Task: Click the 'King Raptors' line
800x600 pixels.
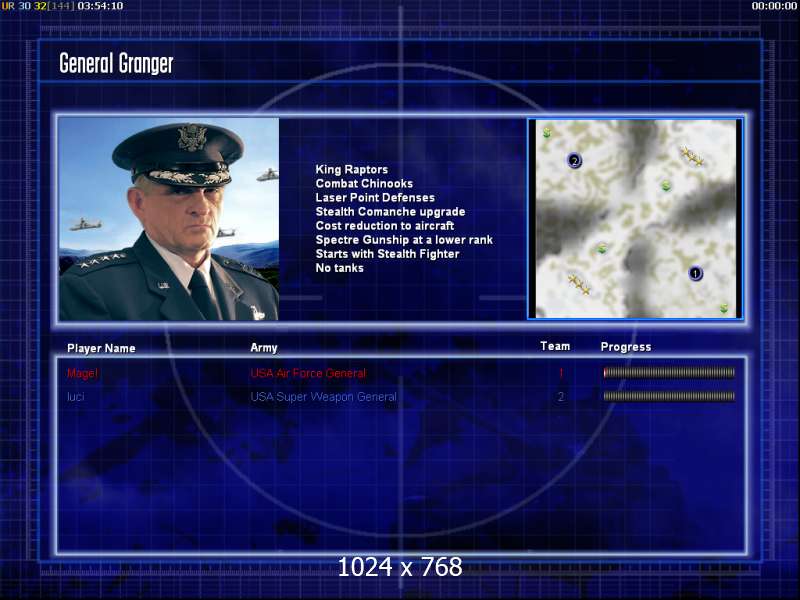Action: (x=352, y=169)
